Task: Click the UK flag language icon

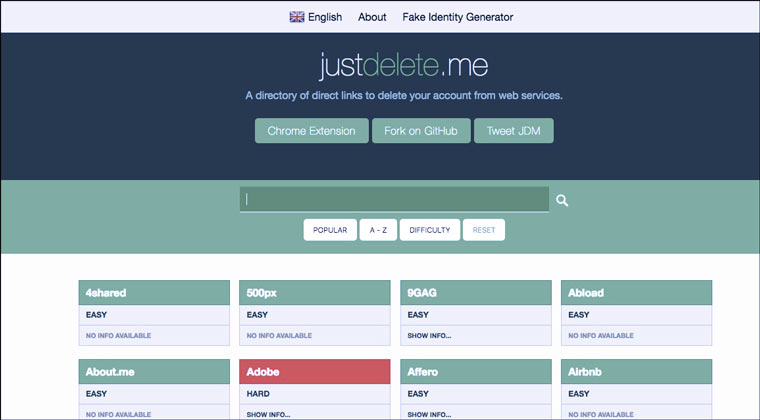Action: tap(297, 17)
